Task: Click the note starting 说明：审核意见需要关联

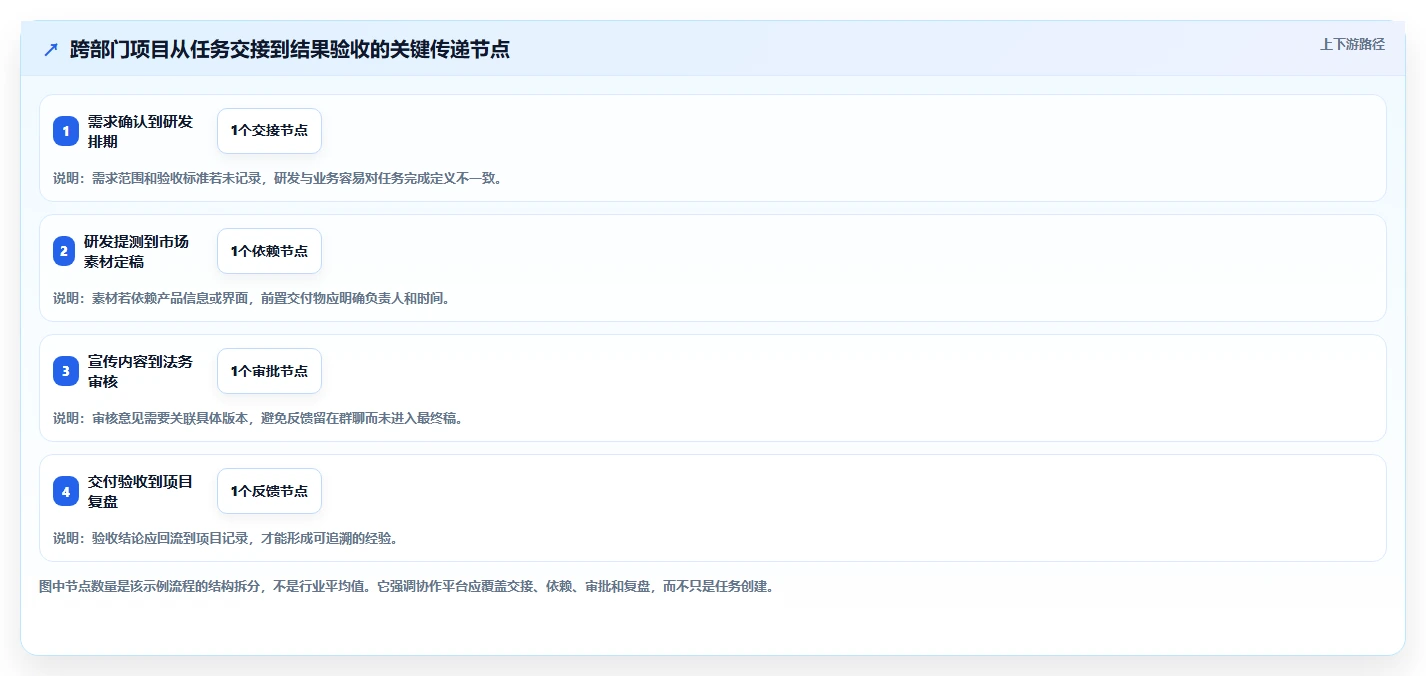Action: (258, 418)
